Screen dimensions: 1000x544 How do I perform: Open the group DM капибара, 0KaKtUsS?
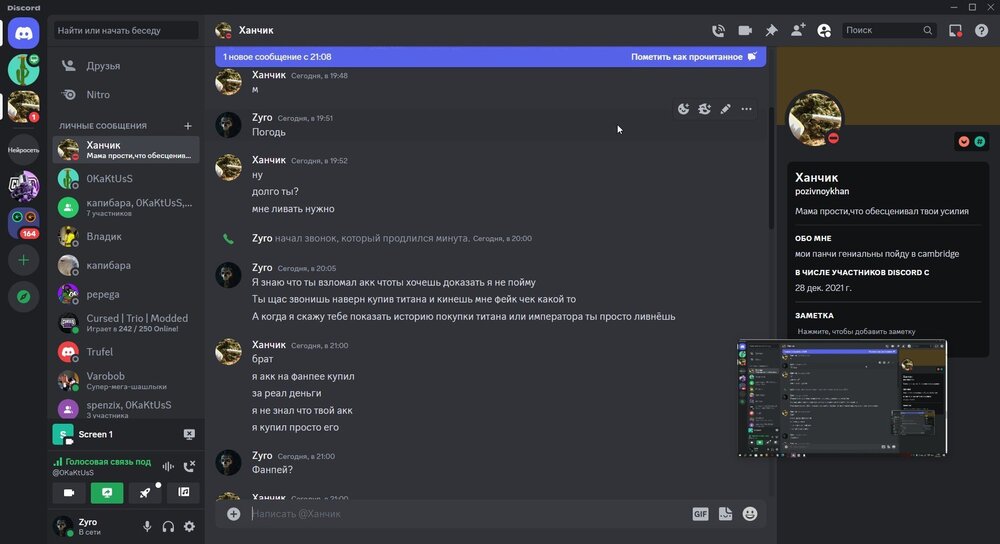pyautogui.click(x=126, y=207)
